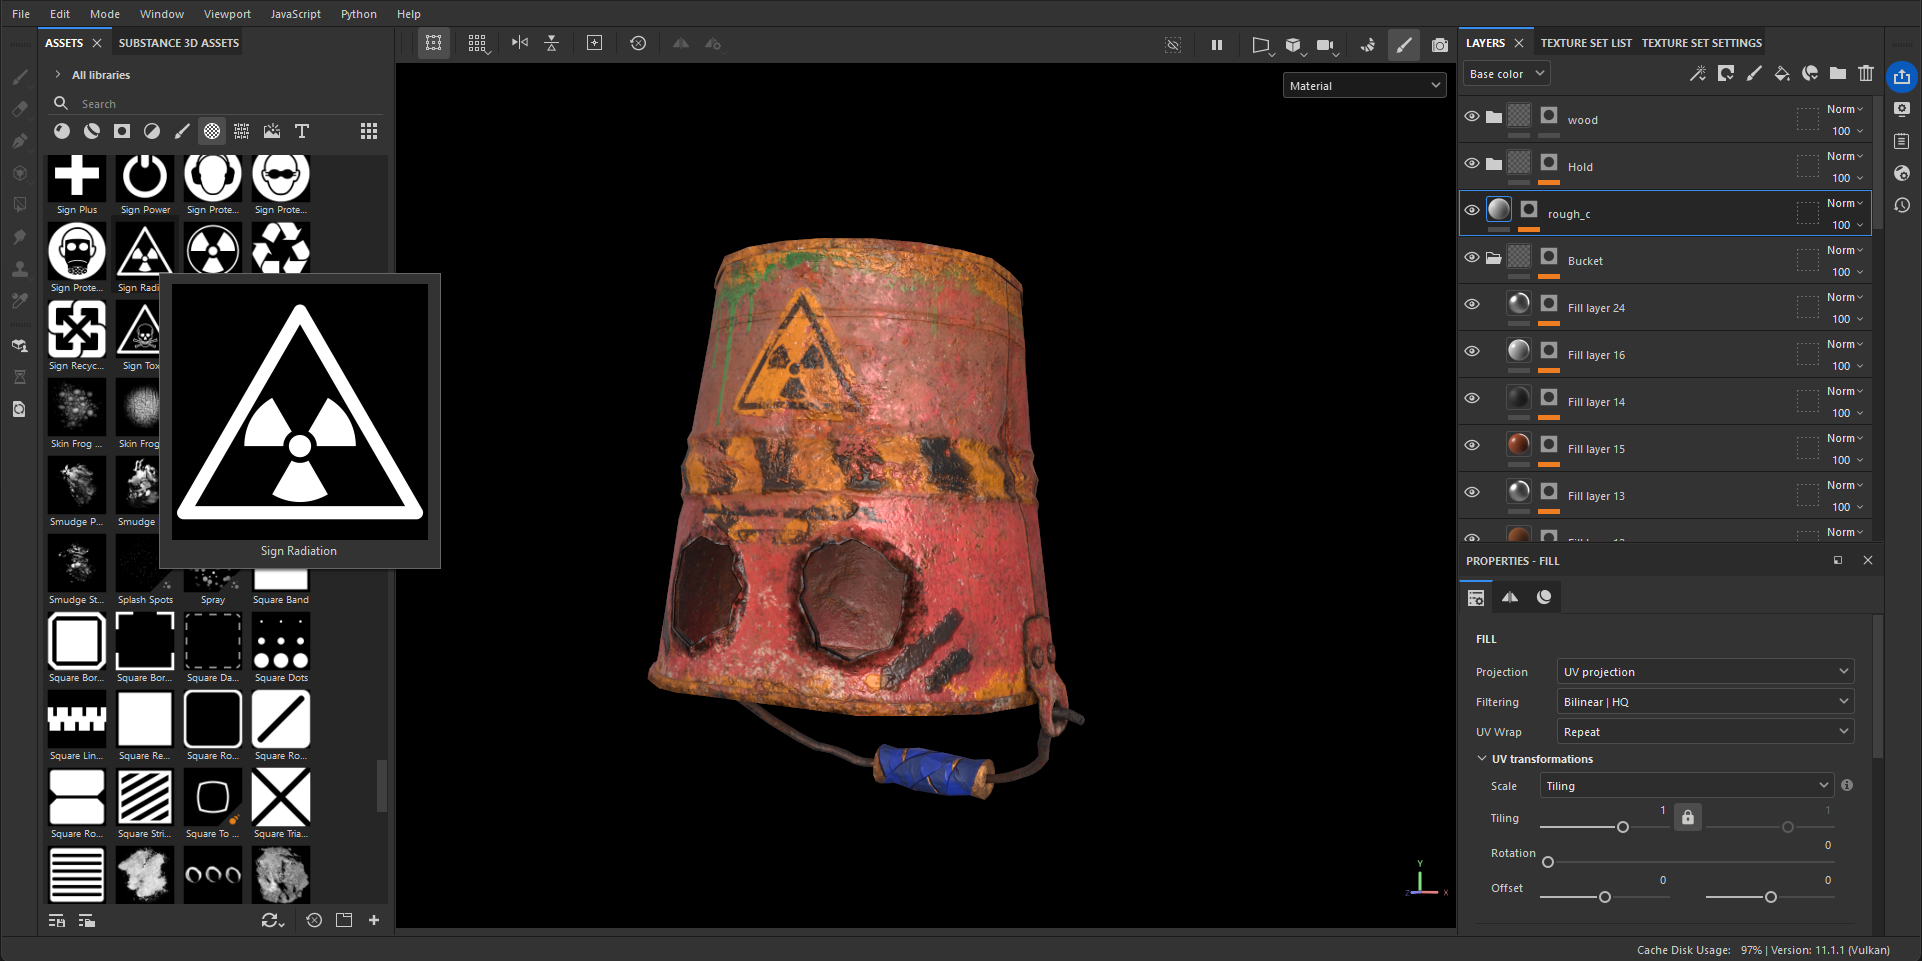Click the export textures share button
Viewport: 1922px width, 961px height.
(1901, 77)
